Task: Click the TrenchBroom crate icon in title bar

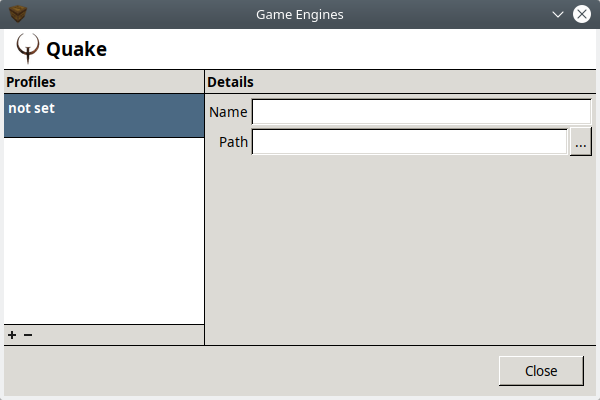Action: [x=18, y=14]
